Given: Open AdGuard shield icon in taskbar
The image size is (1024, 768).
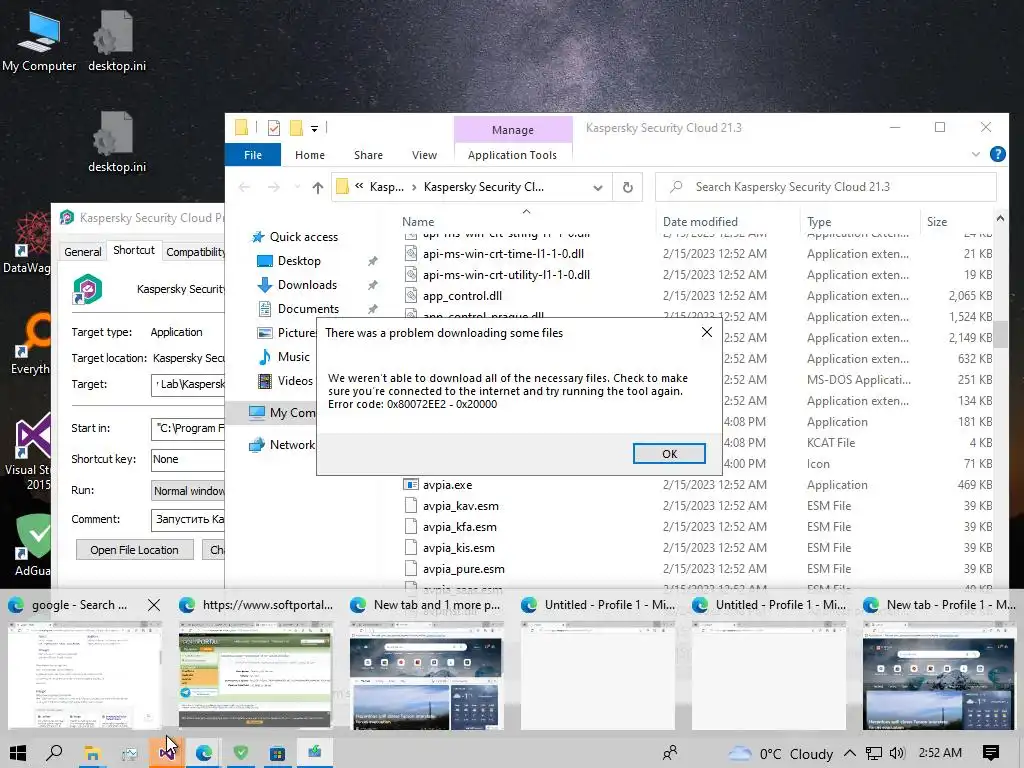Looking at the screenshot, I should point(241,753).
